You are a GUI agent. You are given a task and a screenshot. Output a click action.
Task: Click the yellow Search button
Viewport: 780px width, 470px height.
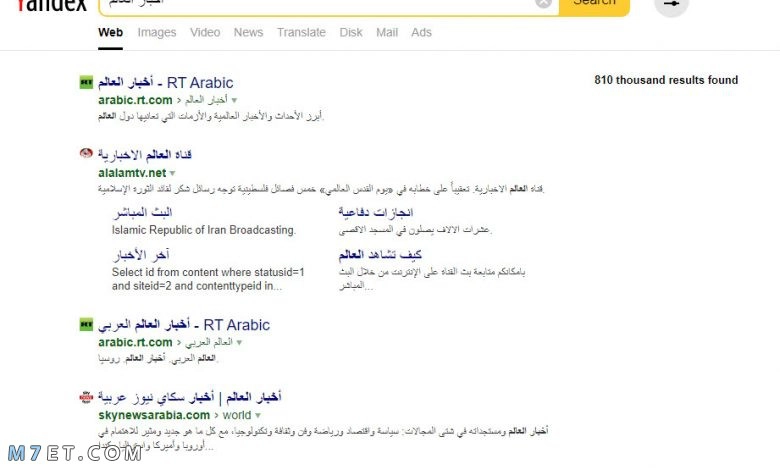pos(594,5)
